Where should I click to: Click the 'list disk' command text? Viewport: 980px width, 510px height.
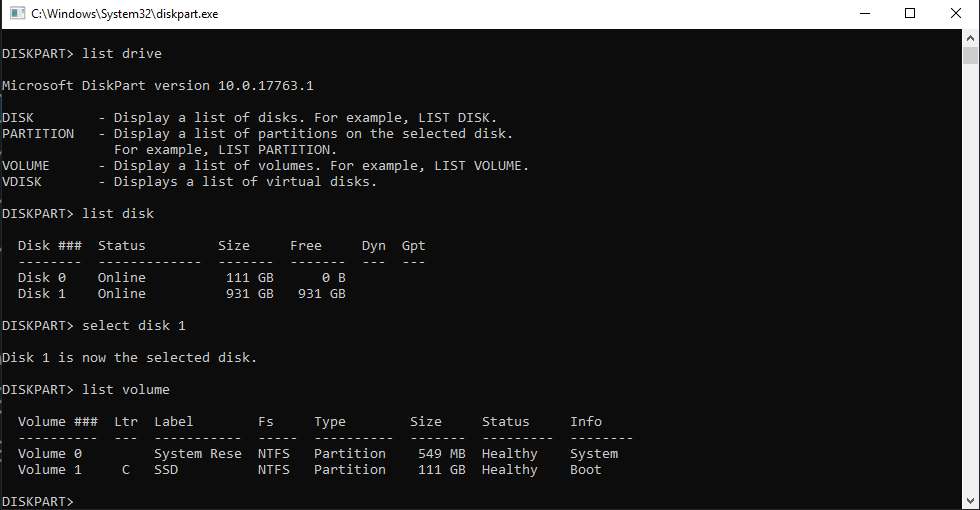pos(118,214)
